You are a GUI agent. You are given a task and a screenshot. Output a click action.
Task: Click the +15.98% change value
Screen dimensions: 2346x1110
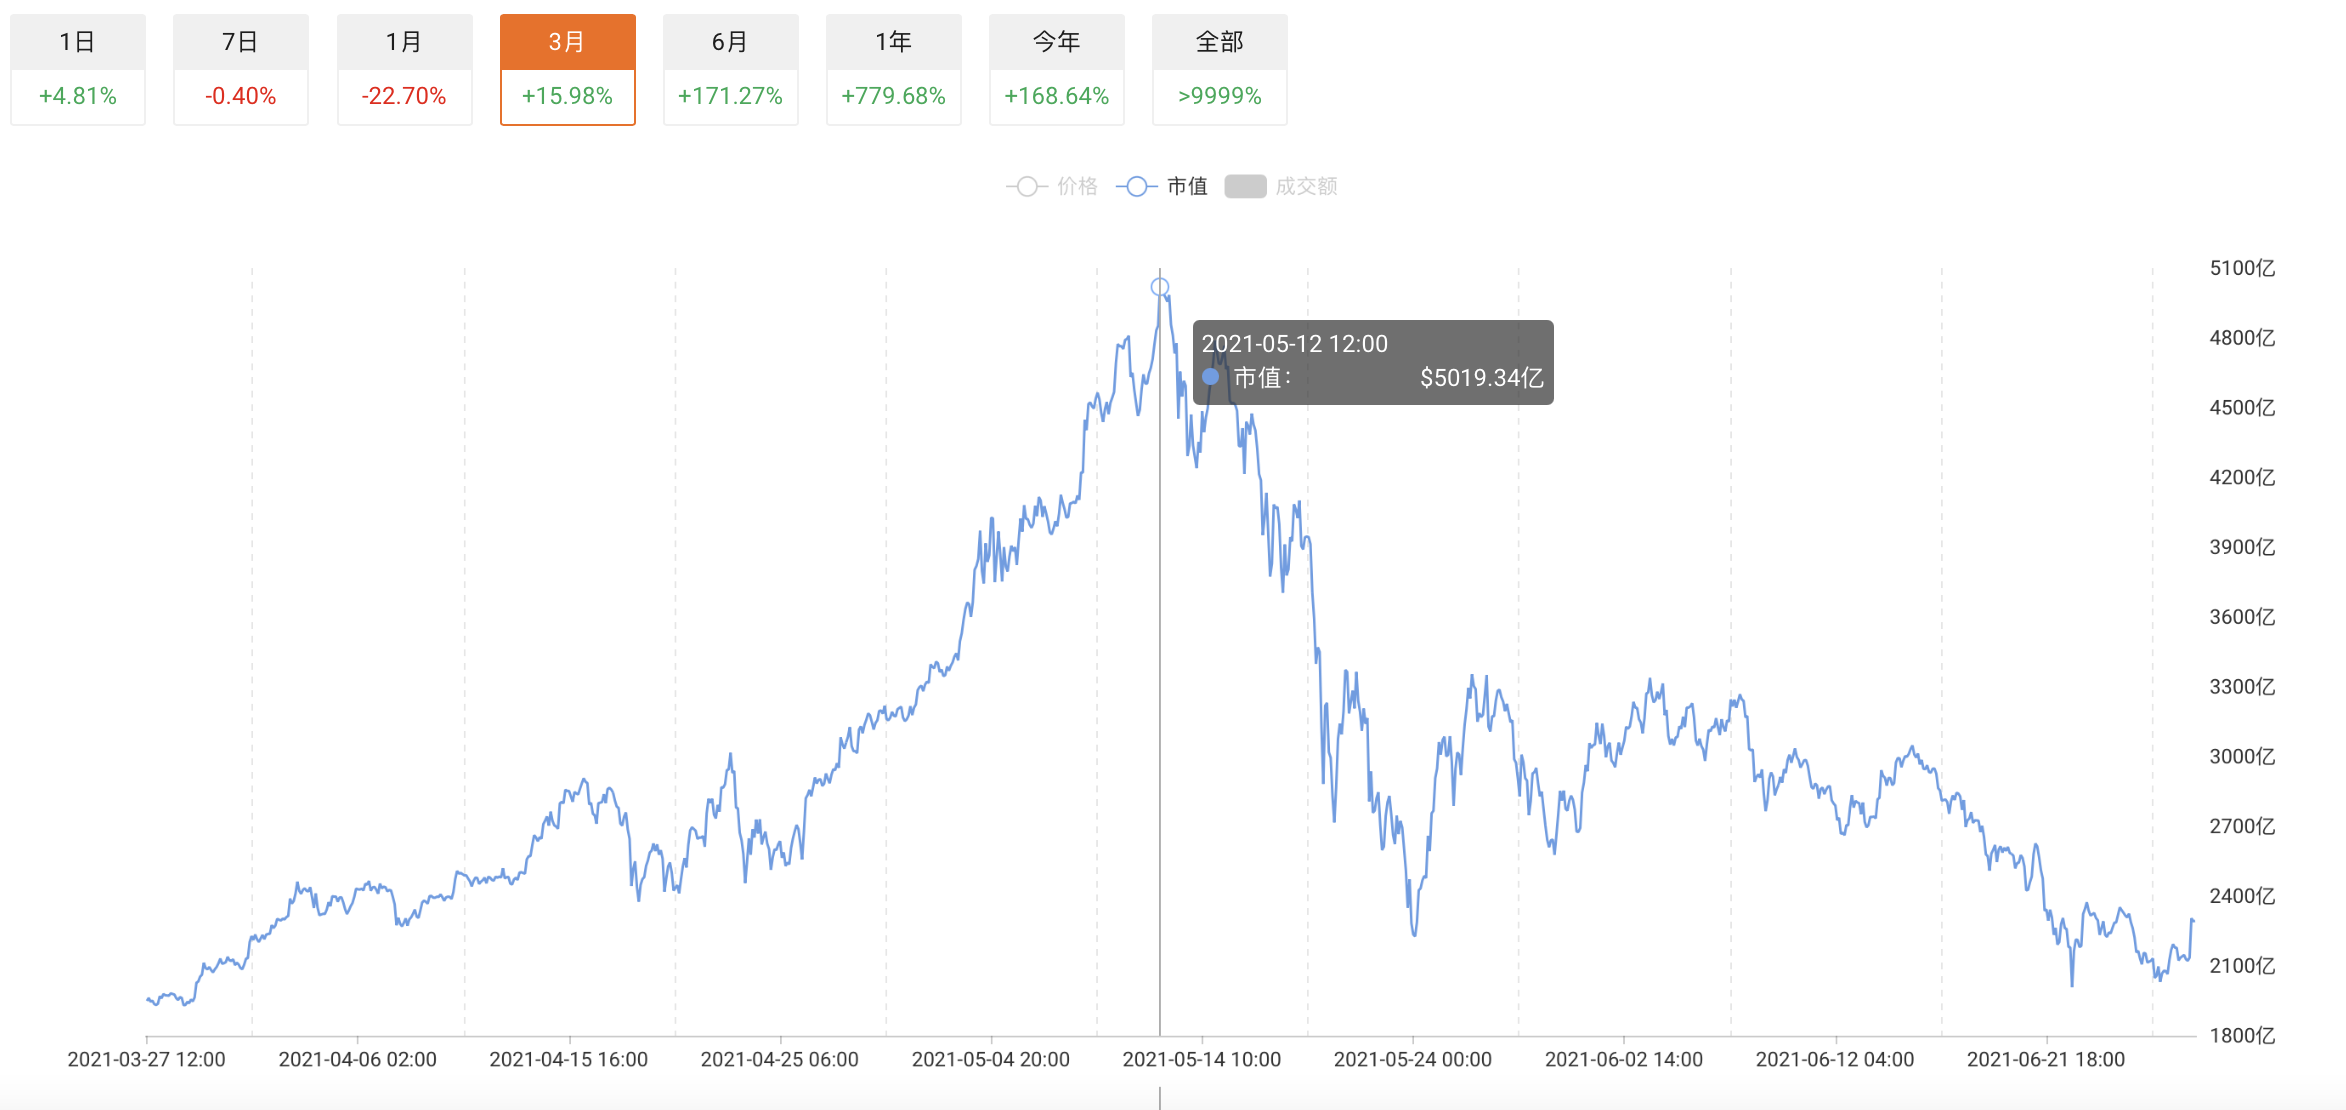click(567, 96)
